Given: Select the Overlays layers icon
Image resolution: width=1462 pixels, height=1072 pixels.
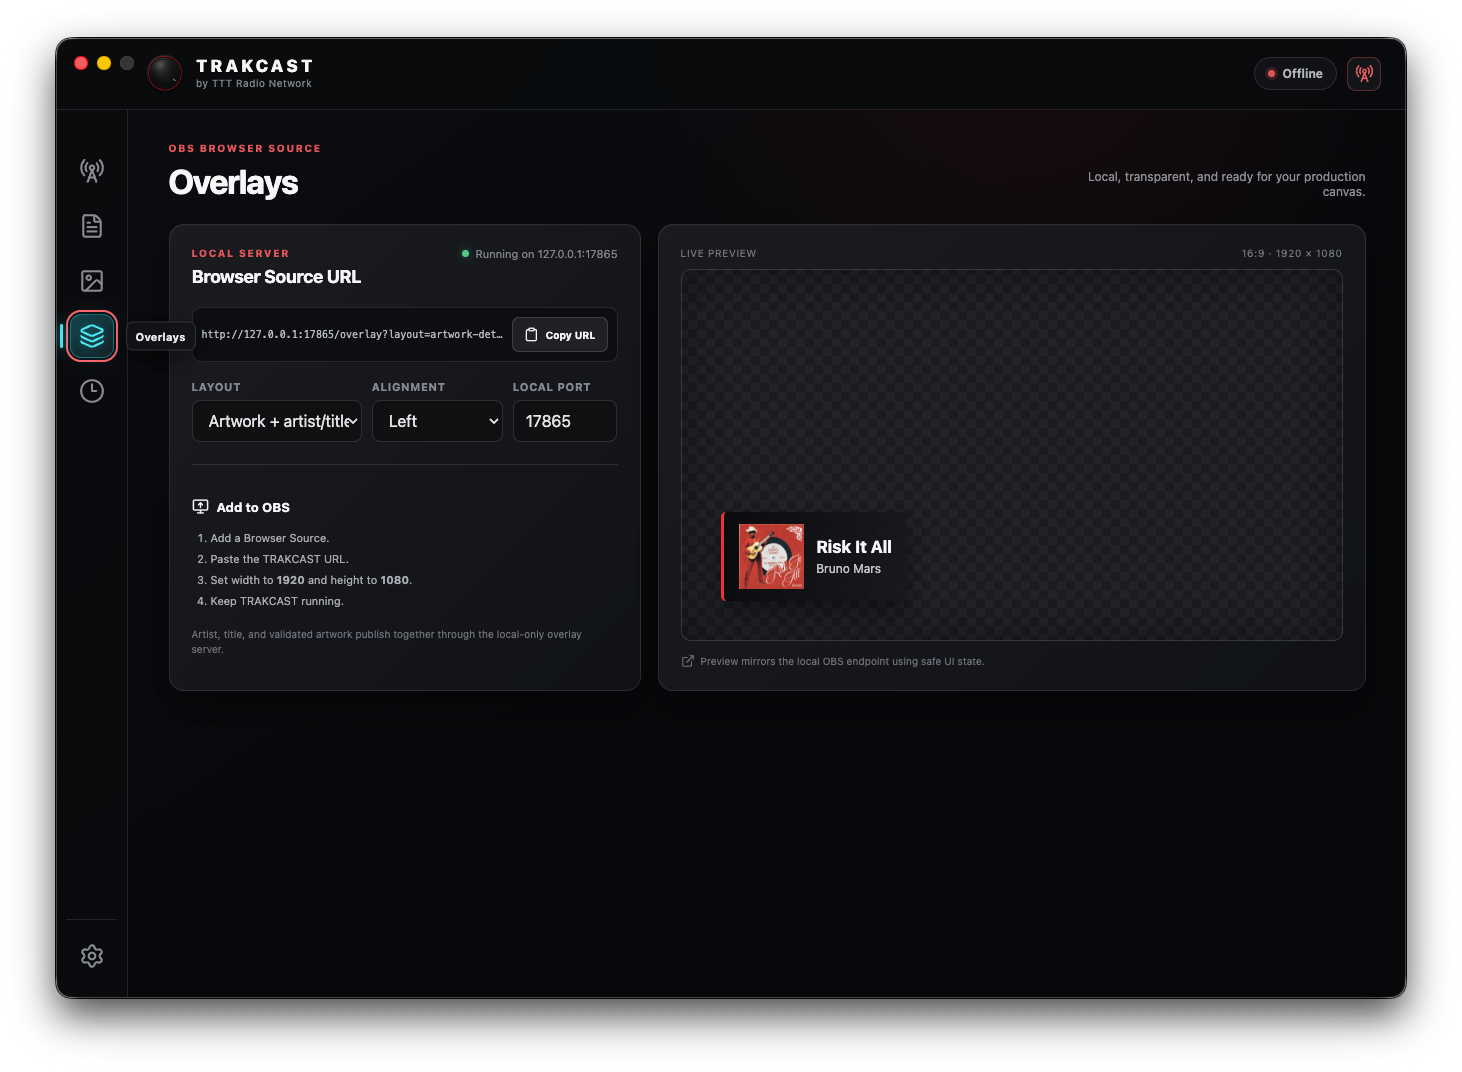Looking at the screenshot, I should tap(92, 336).
